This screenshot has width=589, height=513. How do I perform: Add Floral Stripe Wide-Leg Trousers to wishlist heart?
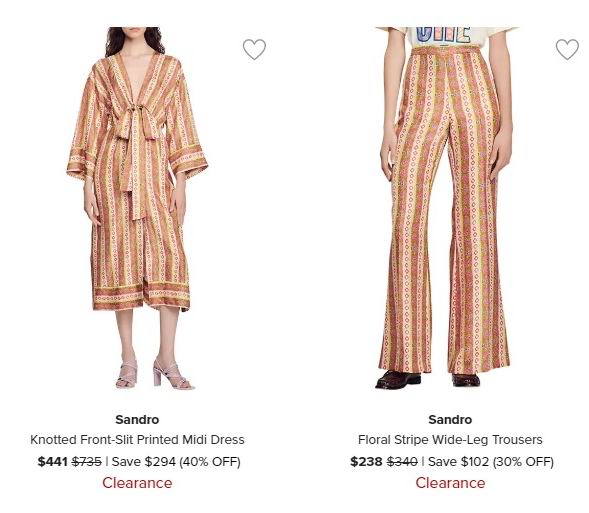click(567, 49)
